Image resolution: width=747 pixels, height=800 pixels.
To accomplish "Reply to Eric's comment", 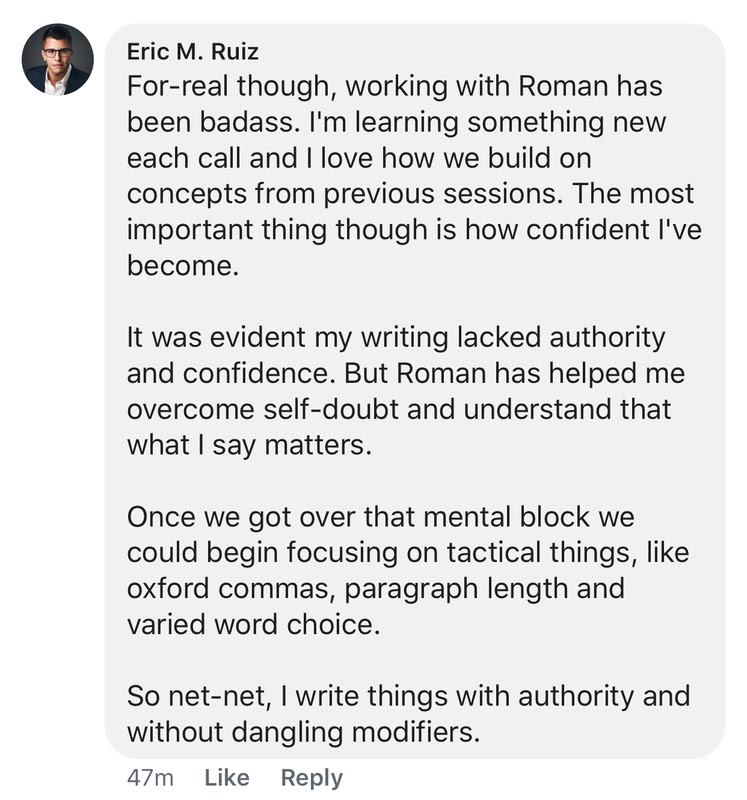I will tap(311, 777).
